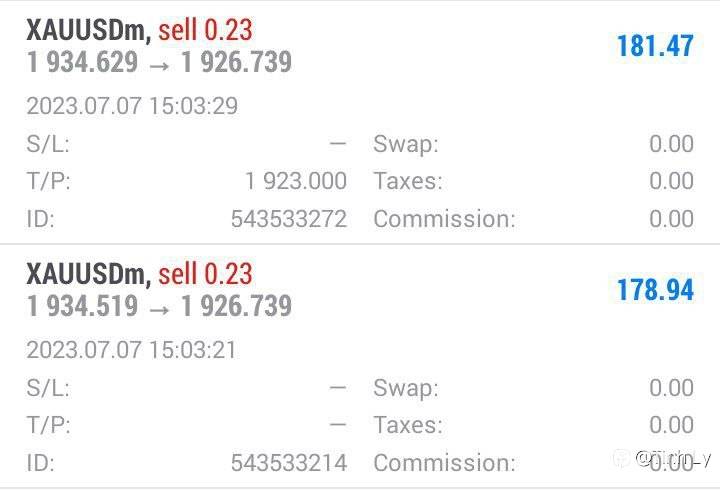Tap the first trade's Commission label
Viewport: 720px width, 491px height.
point(444,218)
